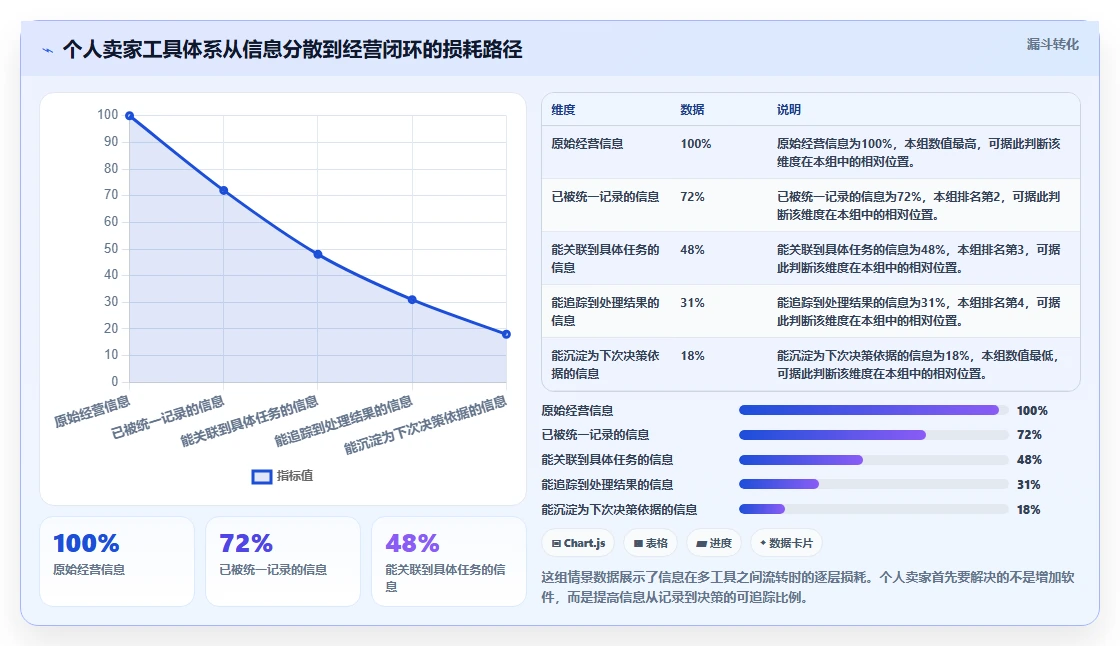
Task: Click the 18% cell in the table
Action: [692, 355]
